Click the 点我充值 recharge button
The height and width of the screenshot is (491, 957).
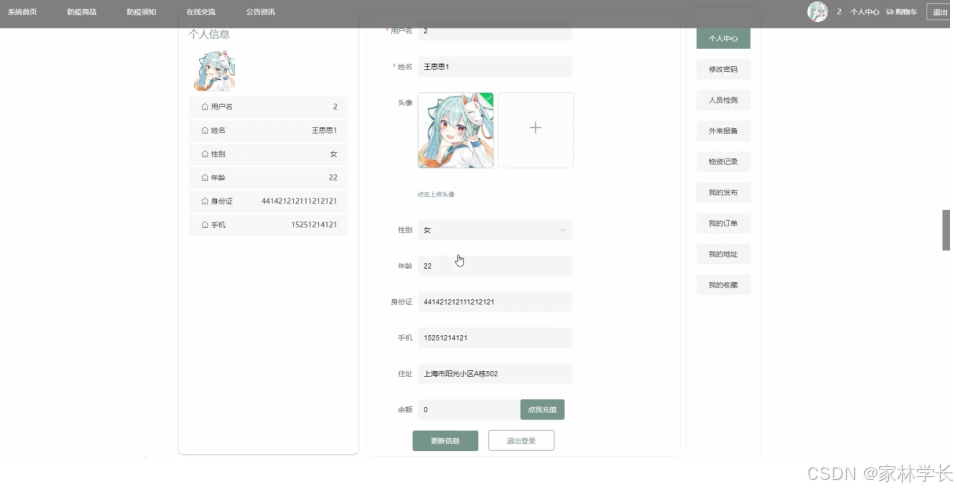(542, 410)
